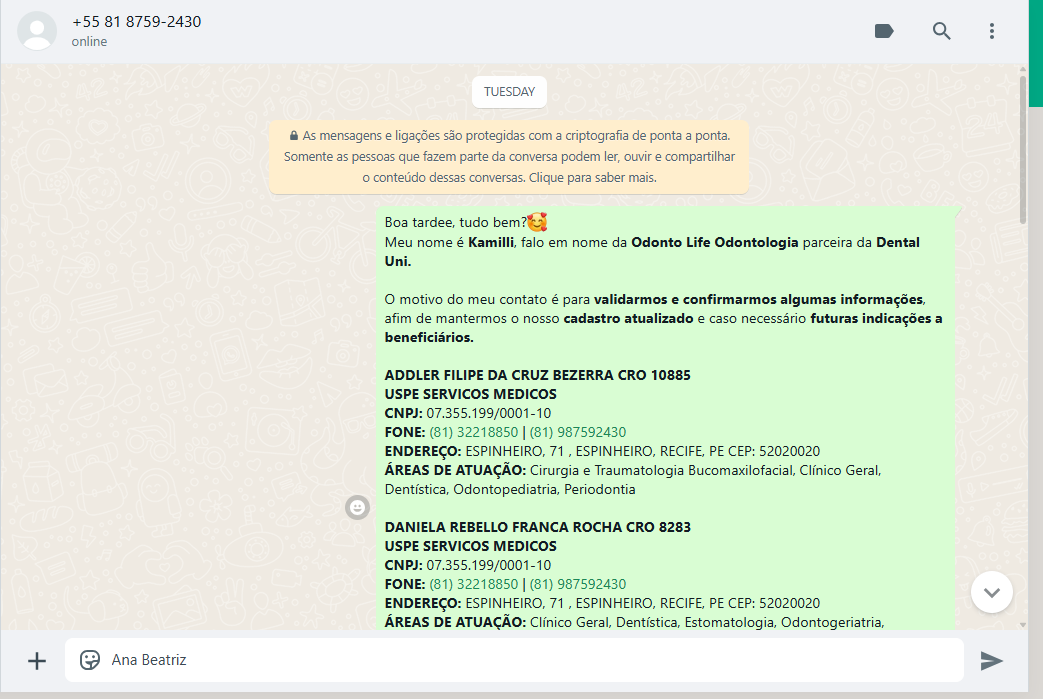Screen dimensions: 1043x699
Task: Click the message input containing Ana Beatriz
Action: click(514, 660)
